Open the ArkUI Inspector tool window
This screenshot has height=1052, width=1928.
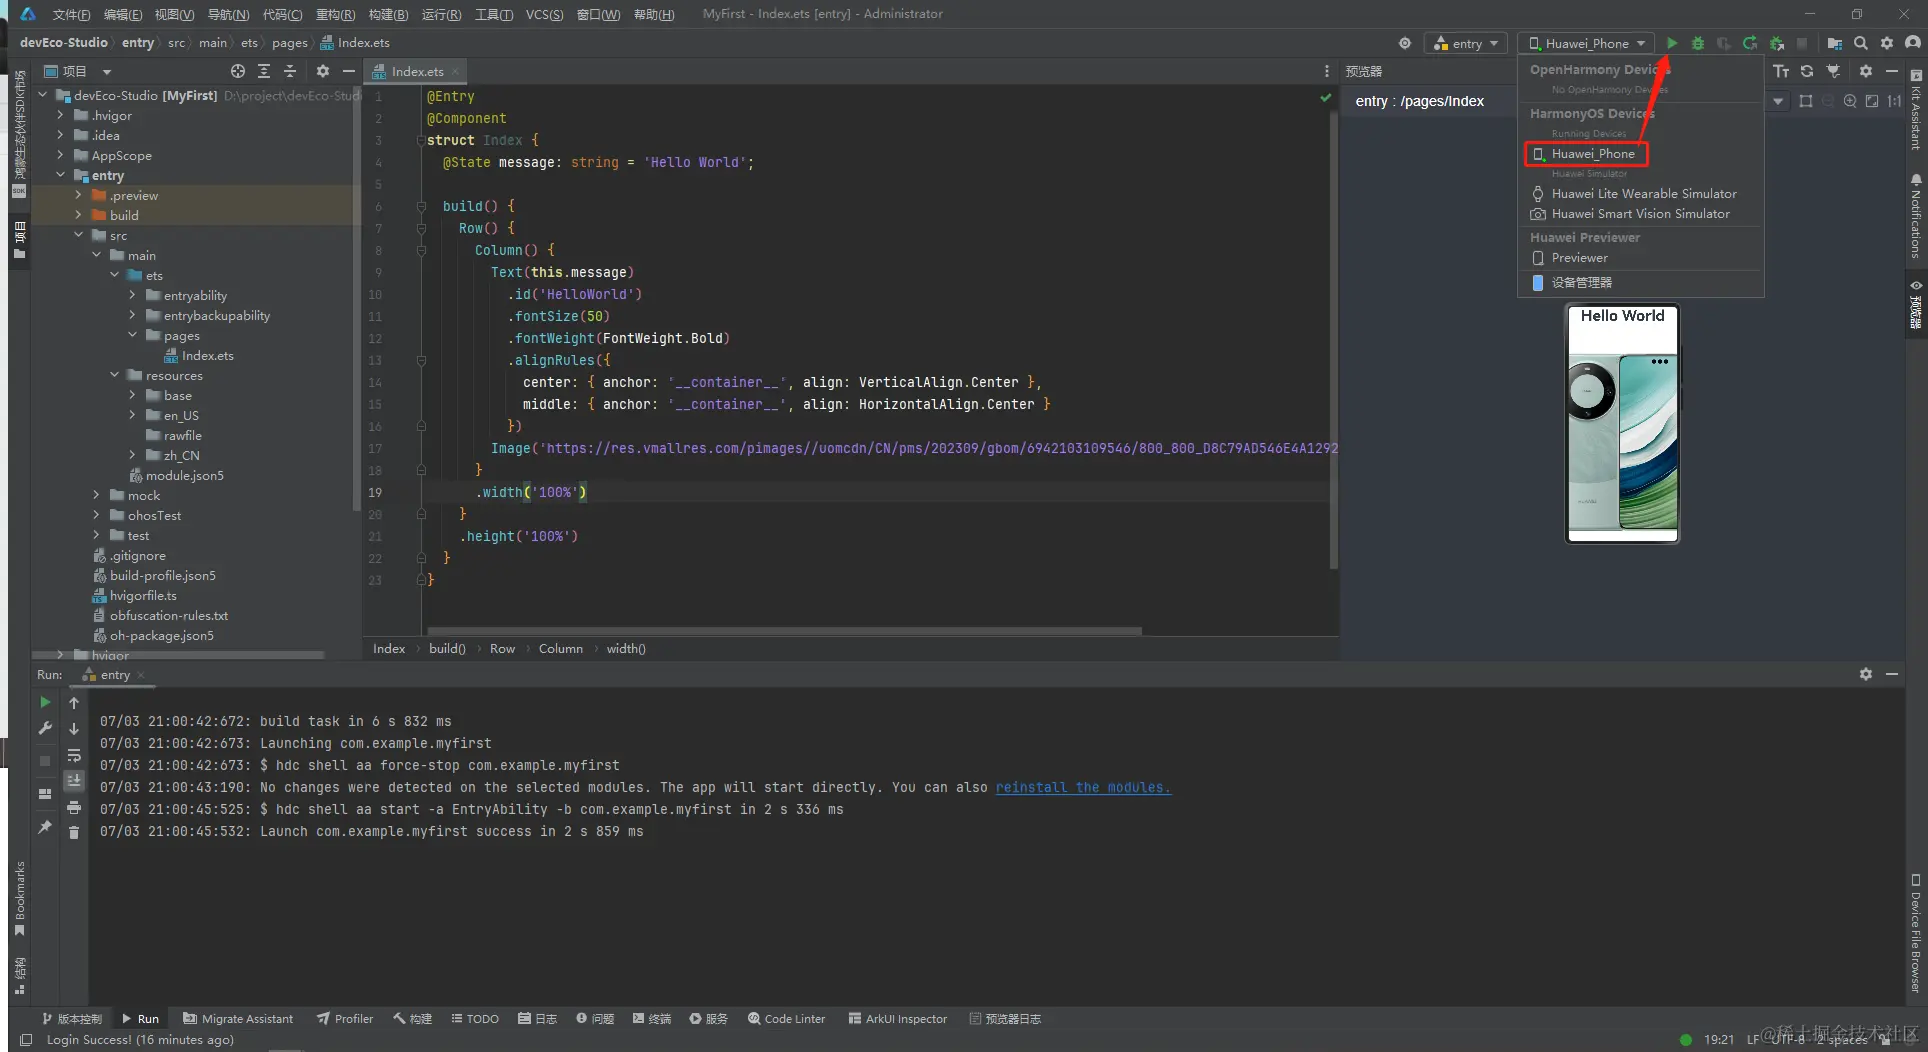897,1019
